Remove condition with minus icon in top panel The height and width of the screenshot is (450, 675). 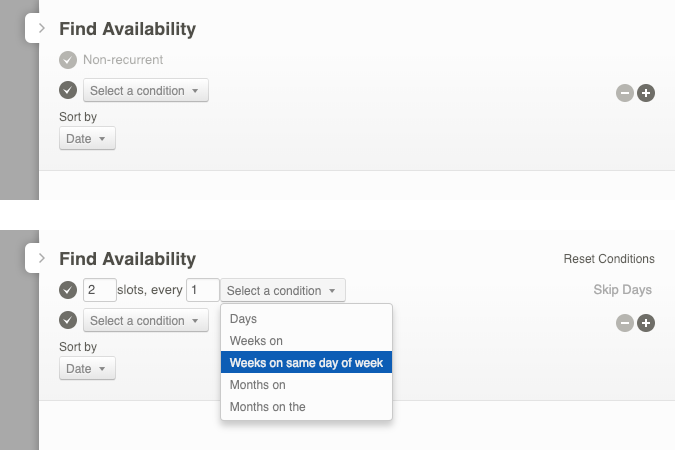click(x=625, y=93)
